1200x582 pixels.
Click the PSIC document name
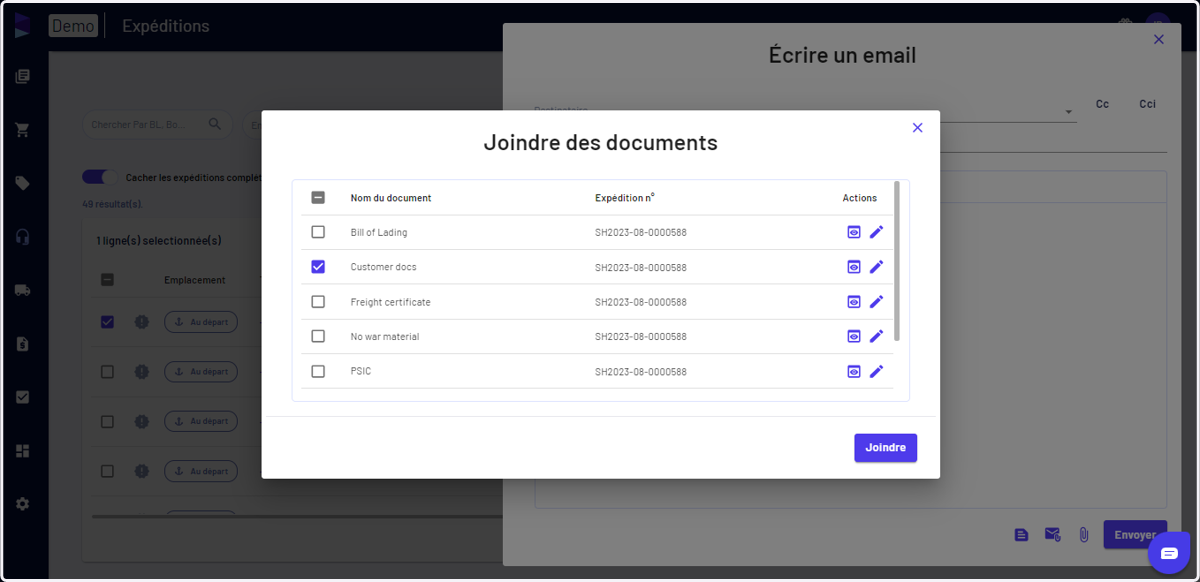click(361, 371)
